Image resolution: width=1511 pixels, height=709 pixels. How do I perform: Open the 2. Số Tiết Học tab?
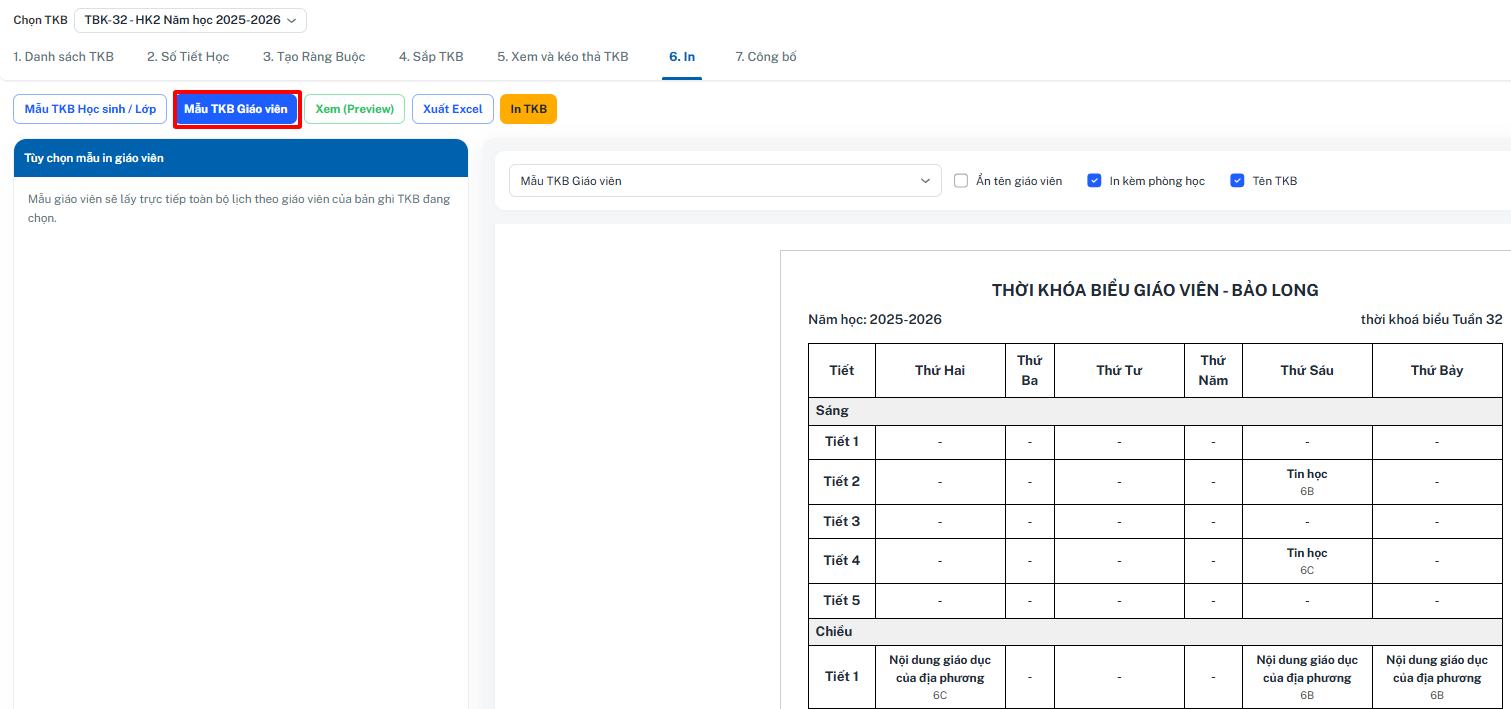click(x=188, y=57)
